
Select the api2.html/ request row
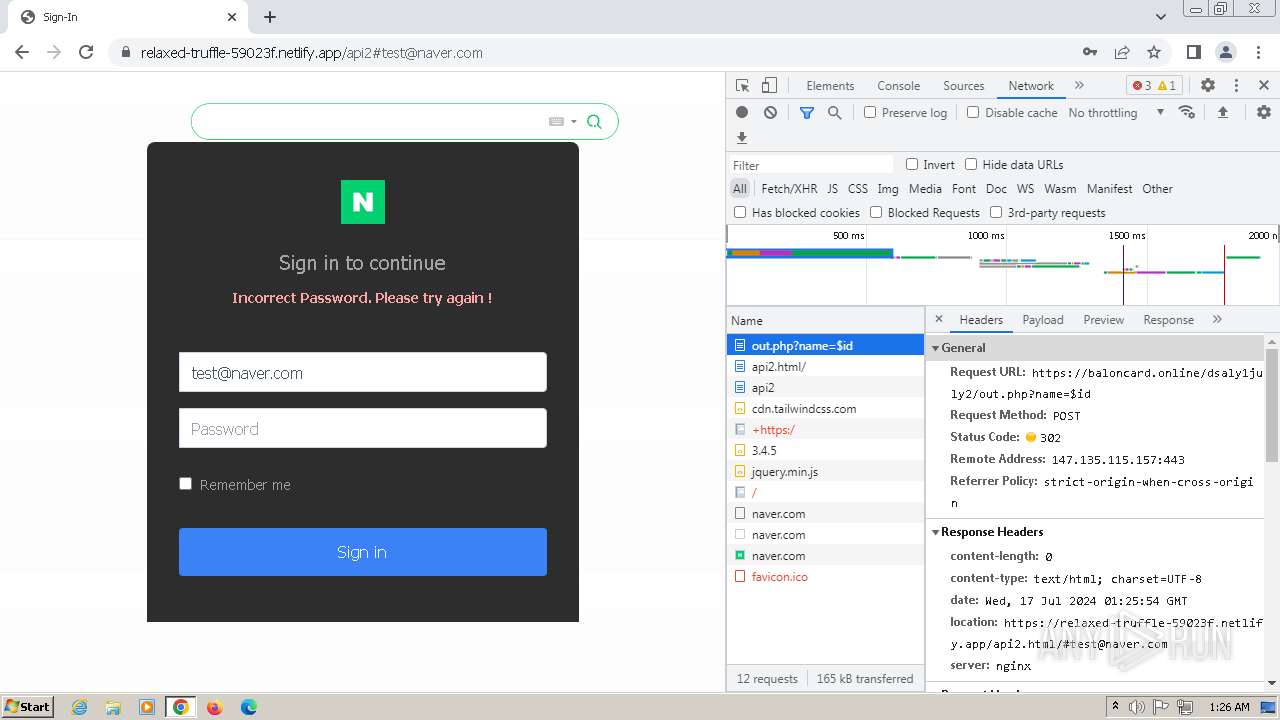coord(825,366)
